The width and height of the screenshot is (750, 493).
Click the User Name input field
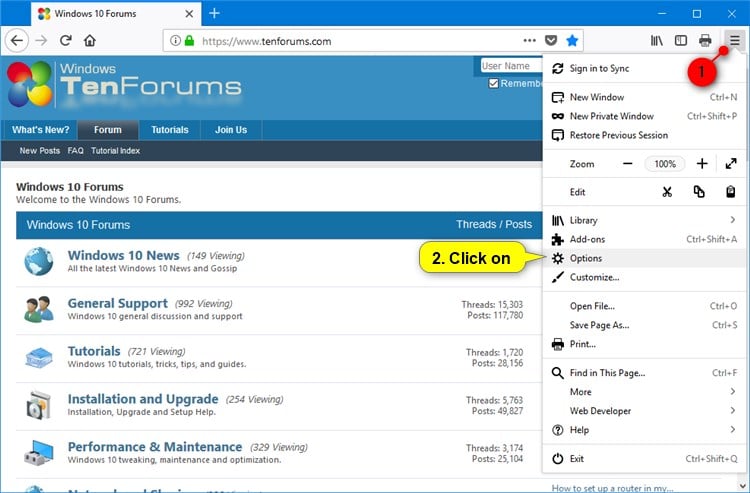511,66
